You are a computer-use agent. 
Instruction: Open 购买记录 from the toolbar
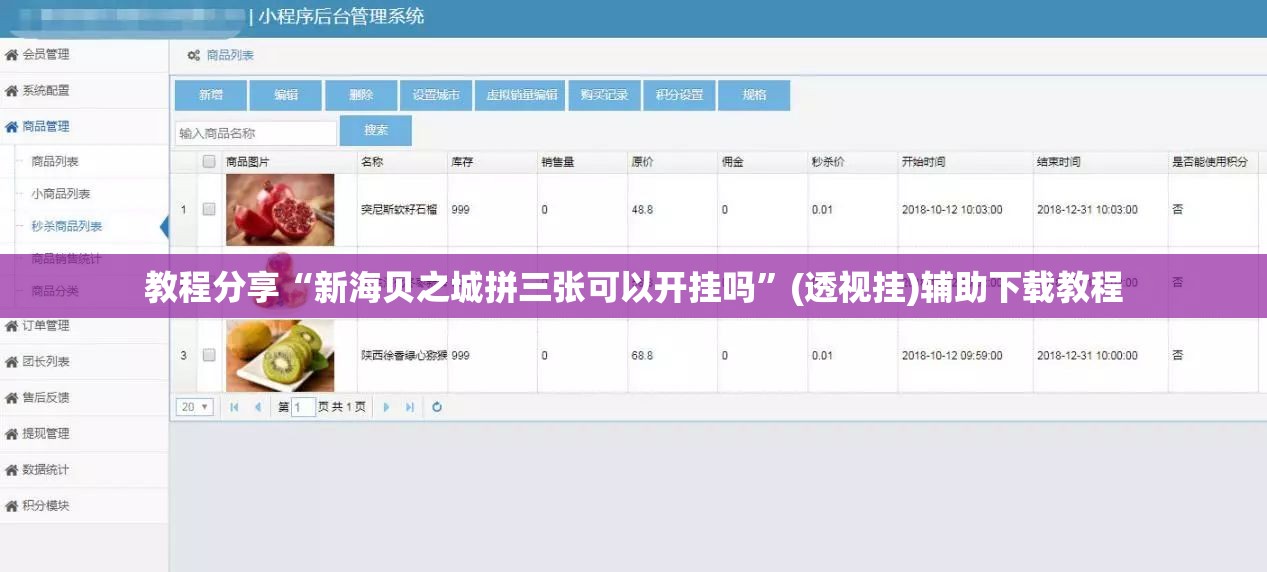tap(604, 95)
